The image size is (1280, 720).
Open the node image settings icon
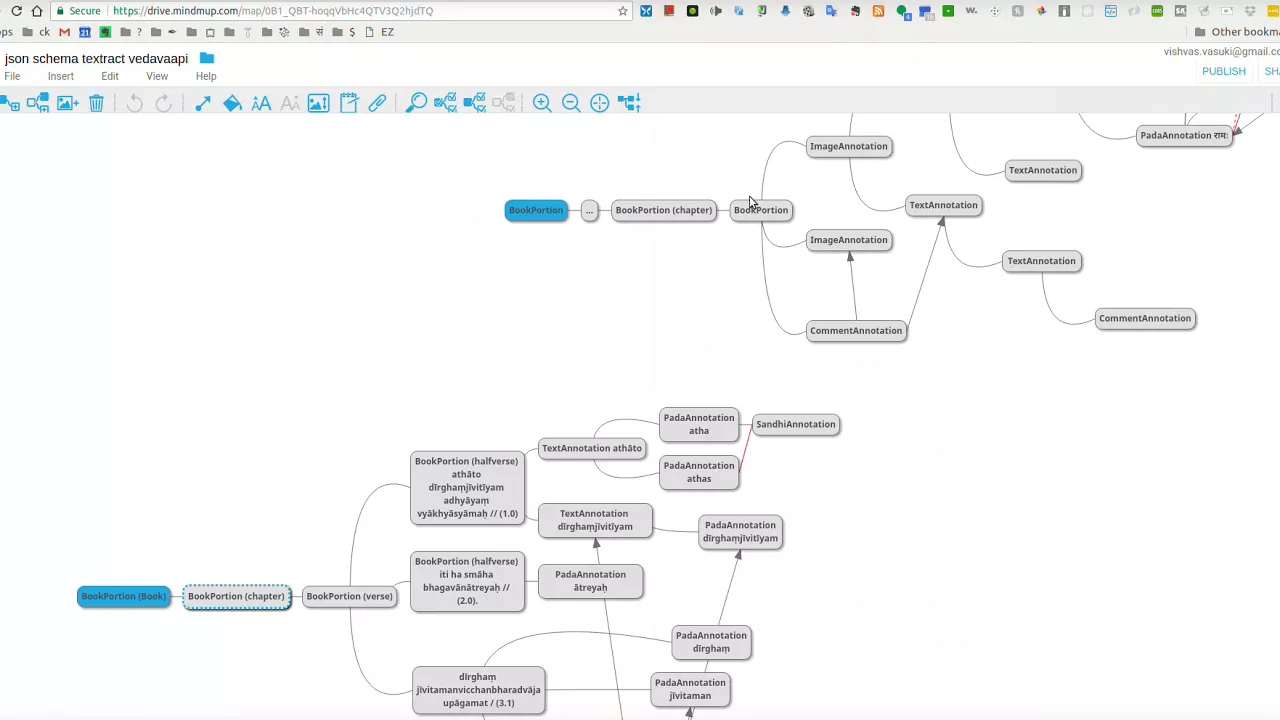(319, 103)
